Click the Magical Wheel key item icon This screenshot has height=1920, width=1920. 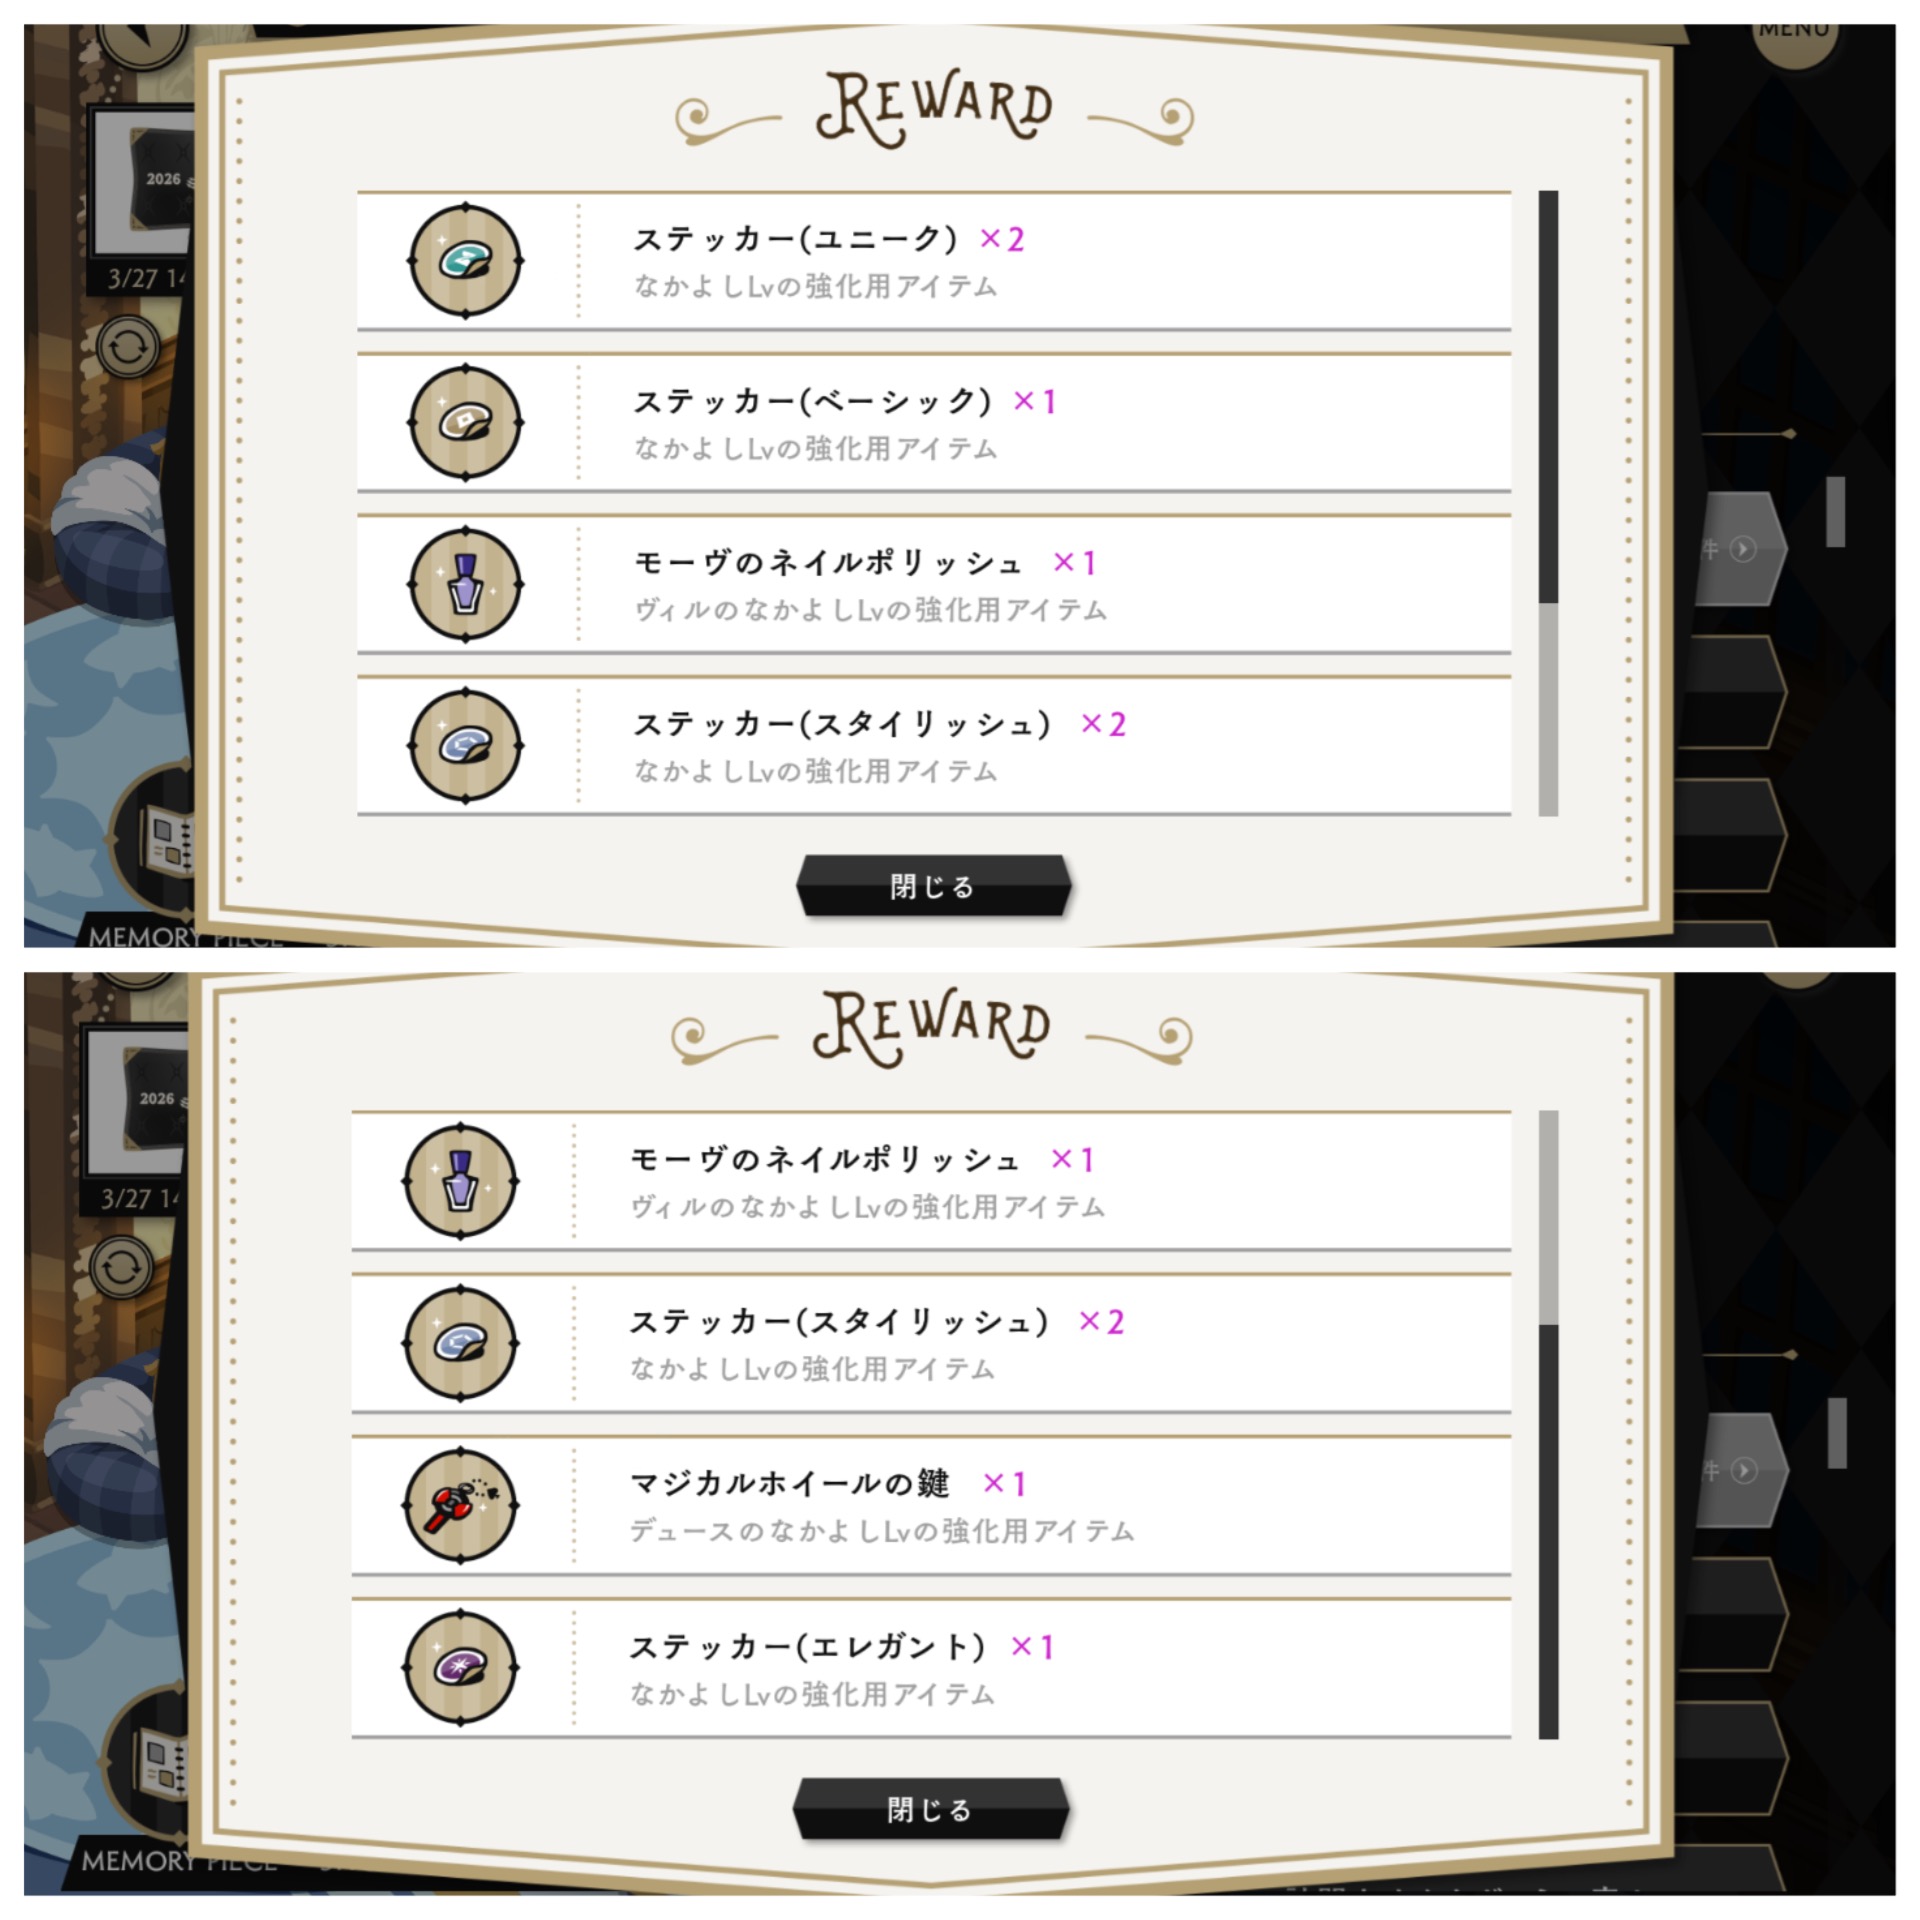(460, 1505)
